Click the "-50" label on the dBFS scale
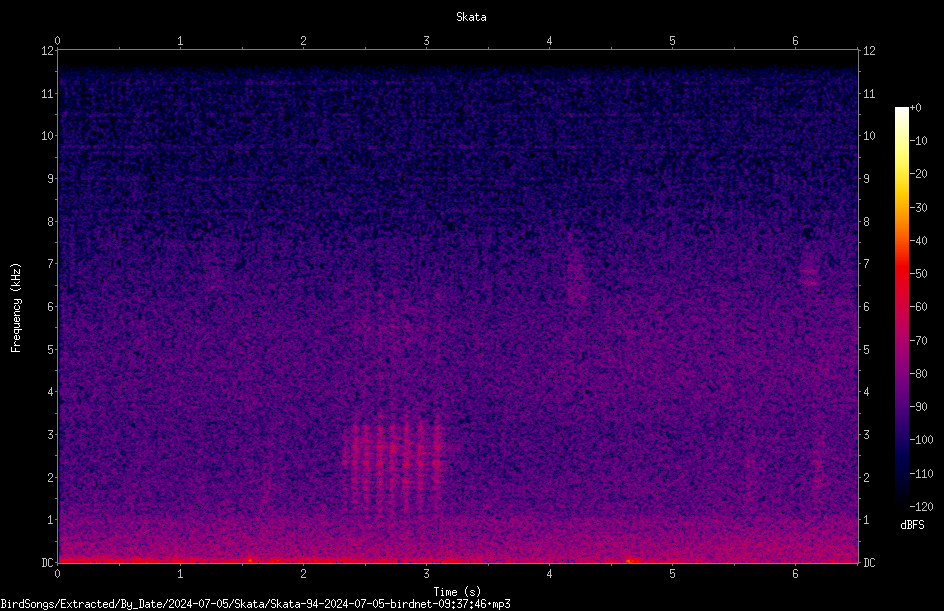944x611 pixels. pos(918,273)
